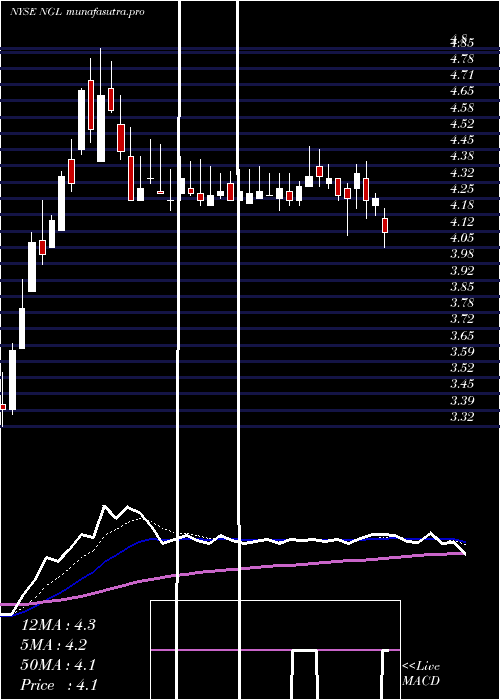Click the 3.59 price axis label

pos(462,351)
